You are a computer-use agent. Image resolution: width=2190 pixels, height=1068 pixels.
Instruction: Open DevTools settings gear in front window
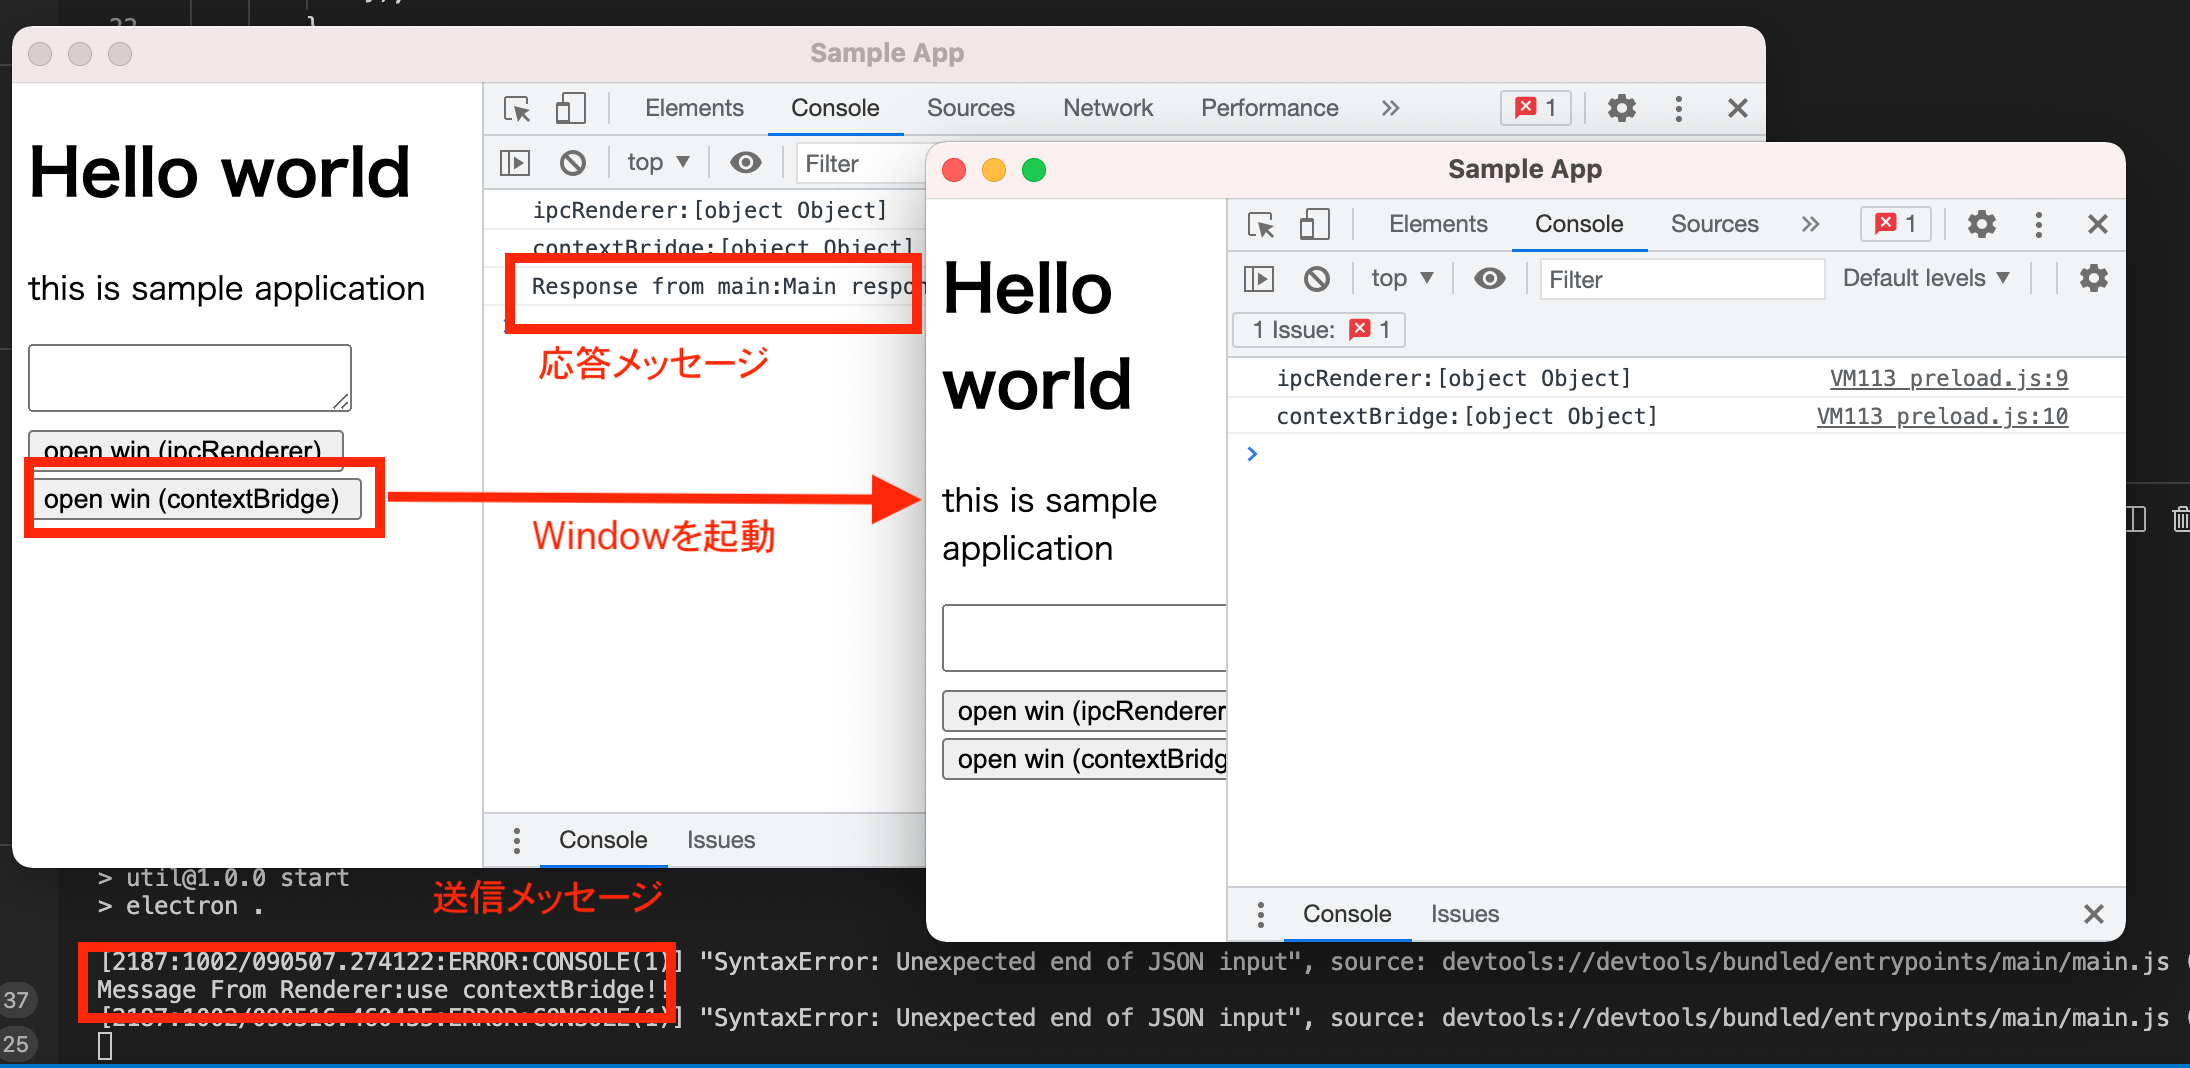pyautogui.click(x=1981, y=224)
